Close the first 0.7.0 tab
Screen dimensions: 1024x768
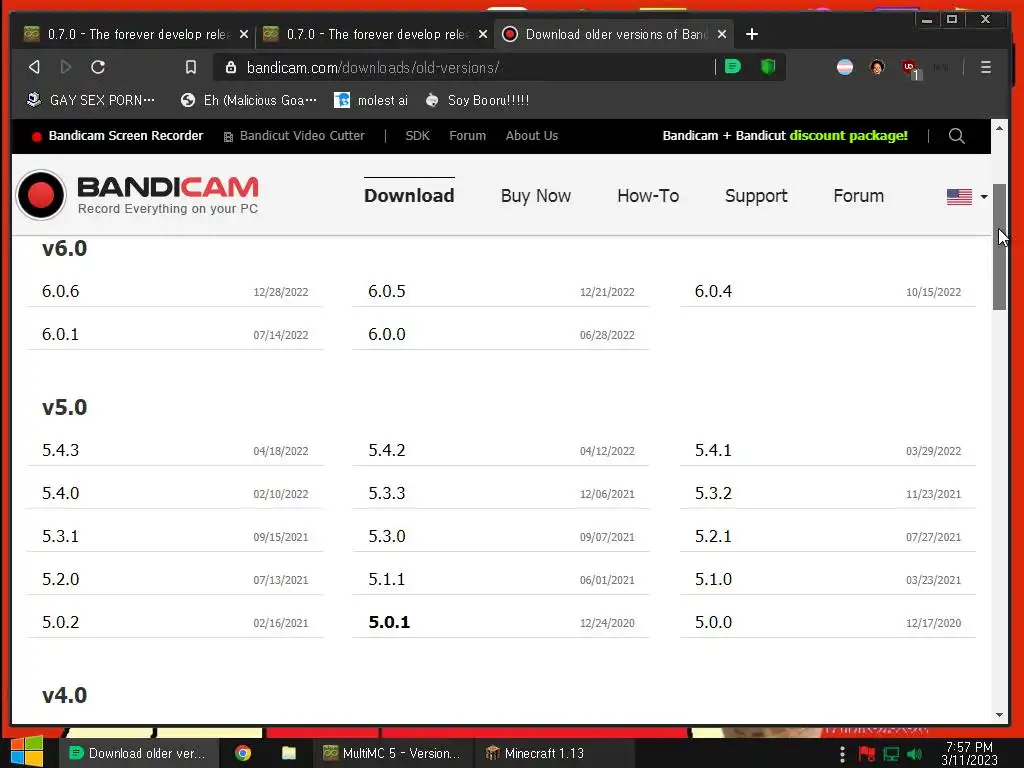click(244, 34)
